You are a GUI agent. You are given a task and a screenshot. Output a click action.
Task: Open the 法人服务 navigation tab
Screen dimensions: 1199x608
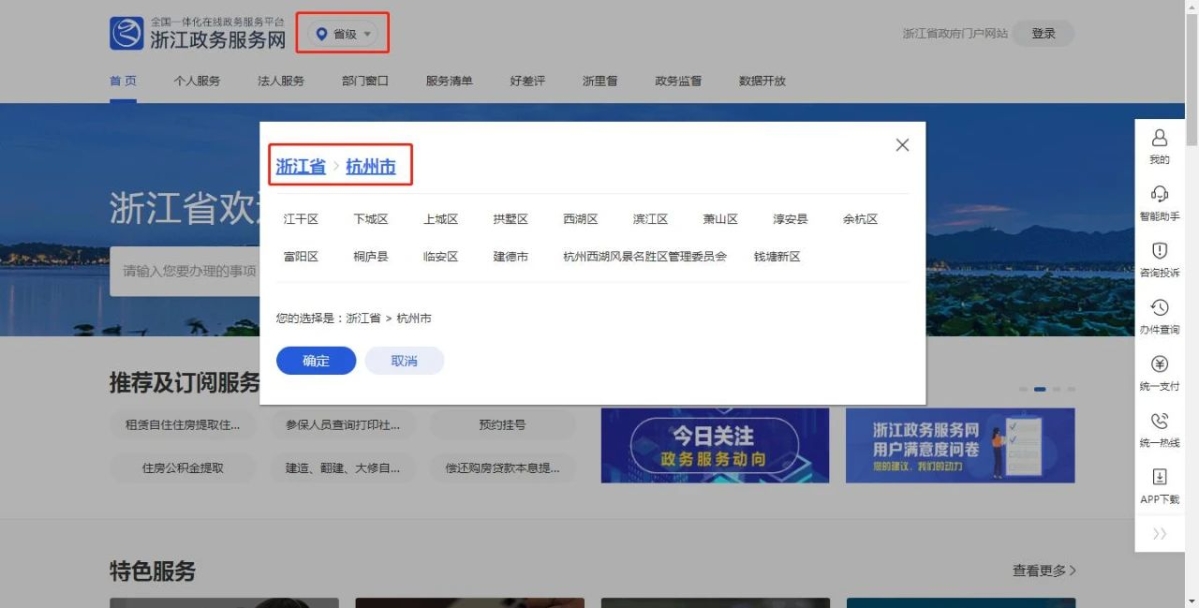281,81
